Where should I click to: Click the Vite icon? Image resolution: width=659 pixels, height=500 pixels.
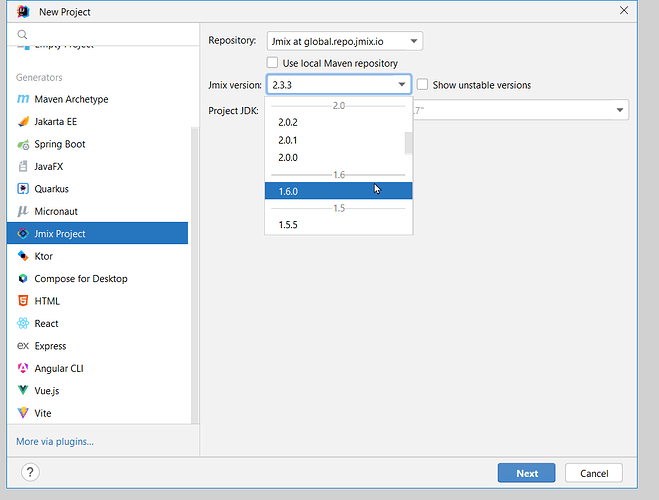(x=23, y=413)
